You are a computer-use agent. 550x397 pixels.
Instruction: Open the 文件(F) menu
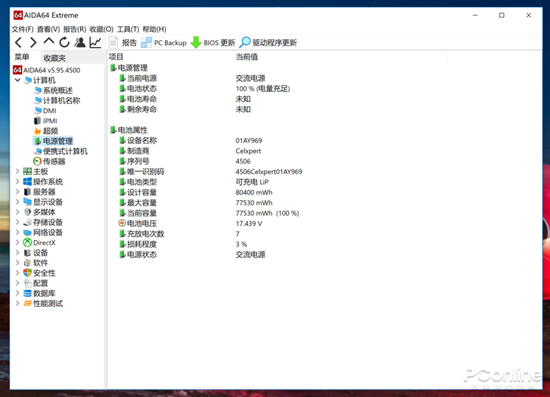(23, 29)
